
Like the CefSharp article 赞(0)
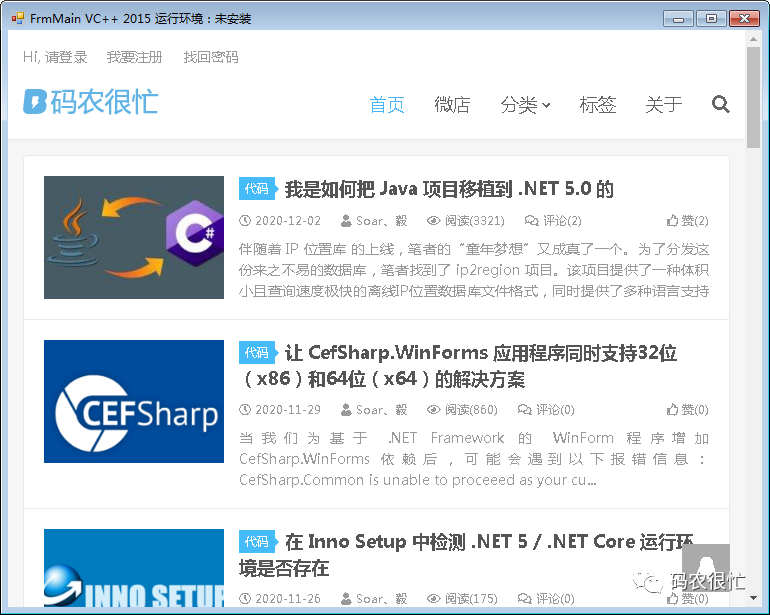click(x=688, y=409)
